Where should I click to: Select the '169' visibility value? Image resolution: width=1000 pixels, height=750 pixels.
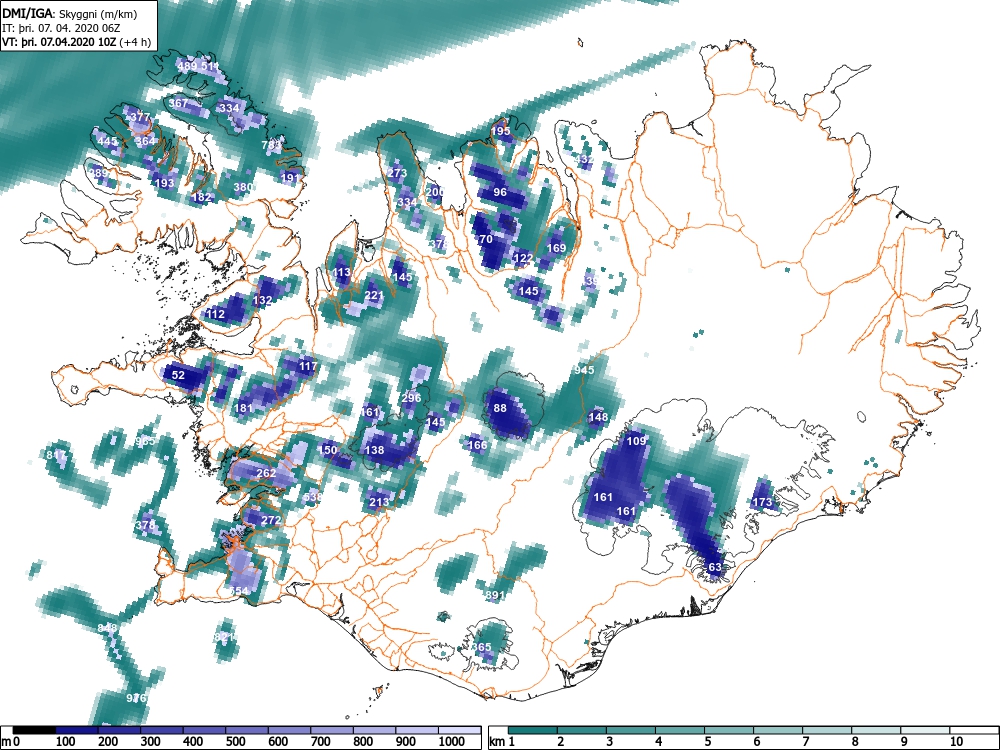pos(556,247)
